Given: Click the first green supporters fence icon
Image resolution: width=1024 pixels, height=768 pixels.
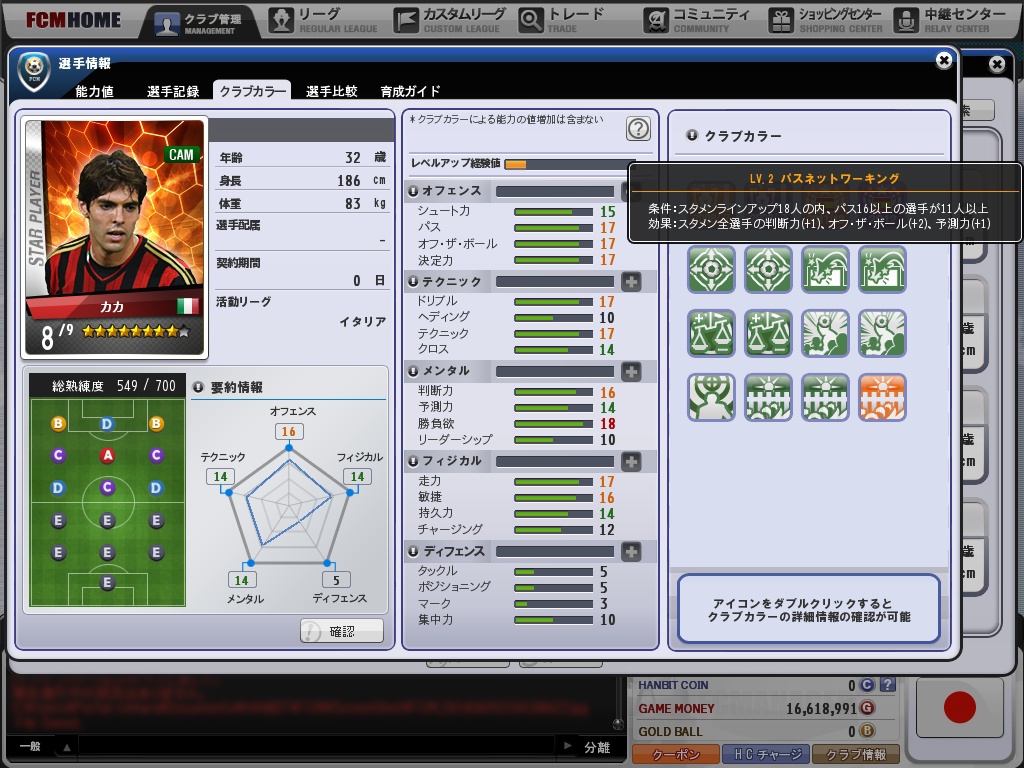Looking at the screenshot, I should (768, 397).
